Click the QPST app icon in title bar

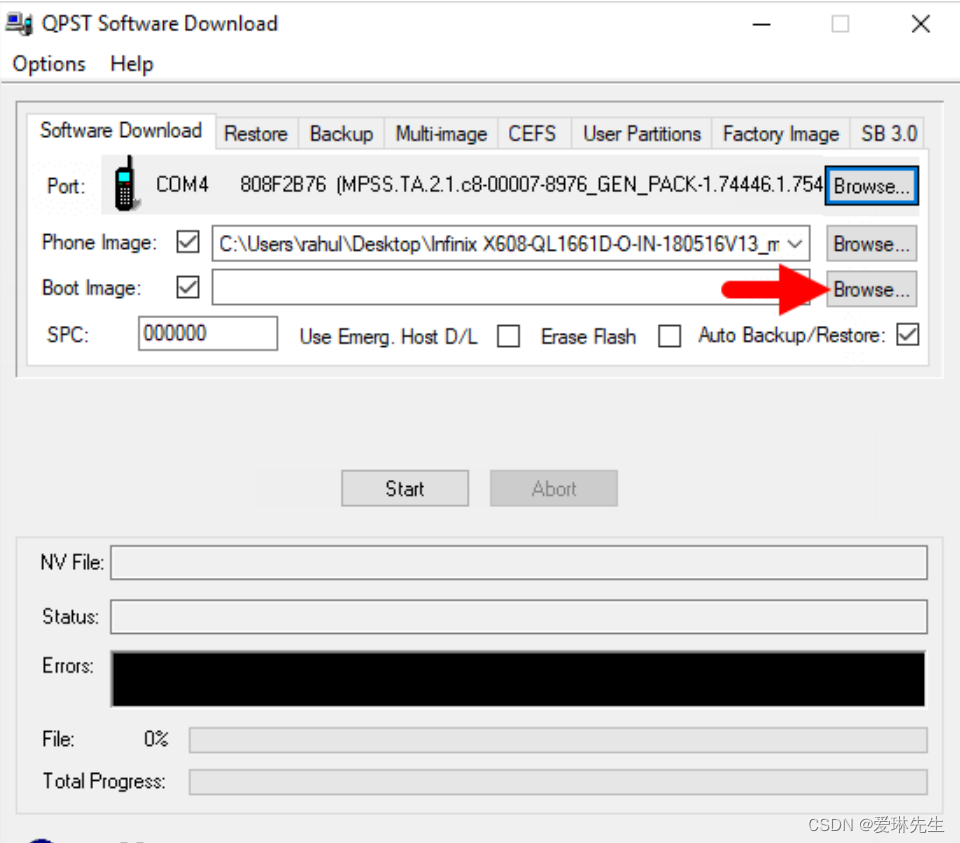(18, 23)
